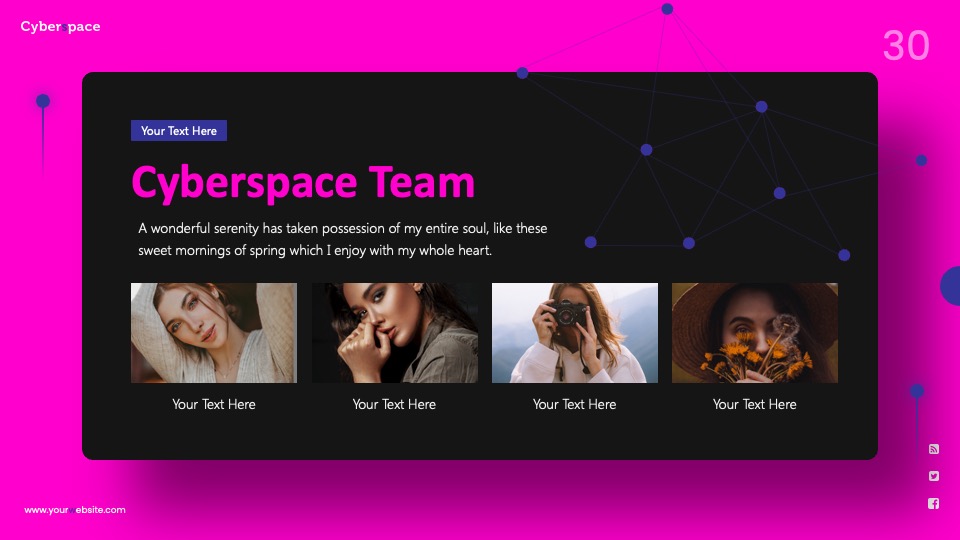Select the photo with hat and flowers
The height and width of the screenshot is (540, 960).
pos(755,332)
